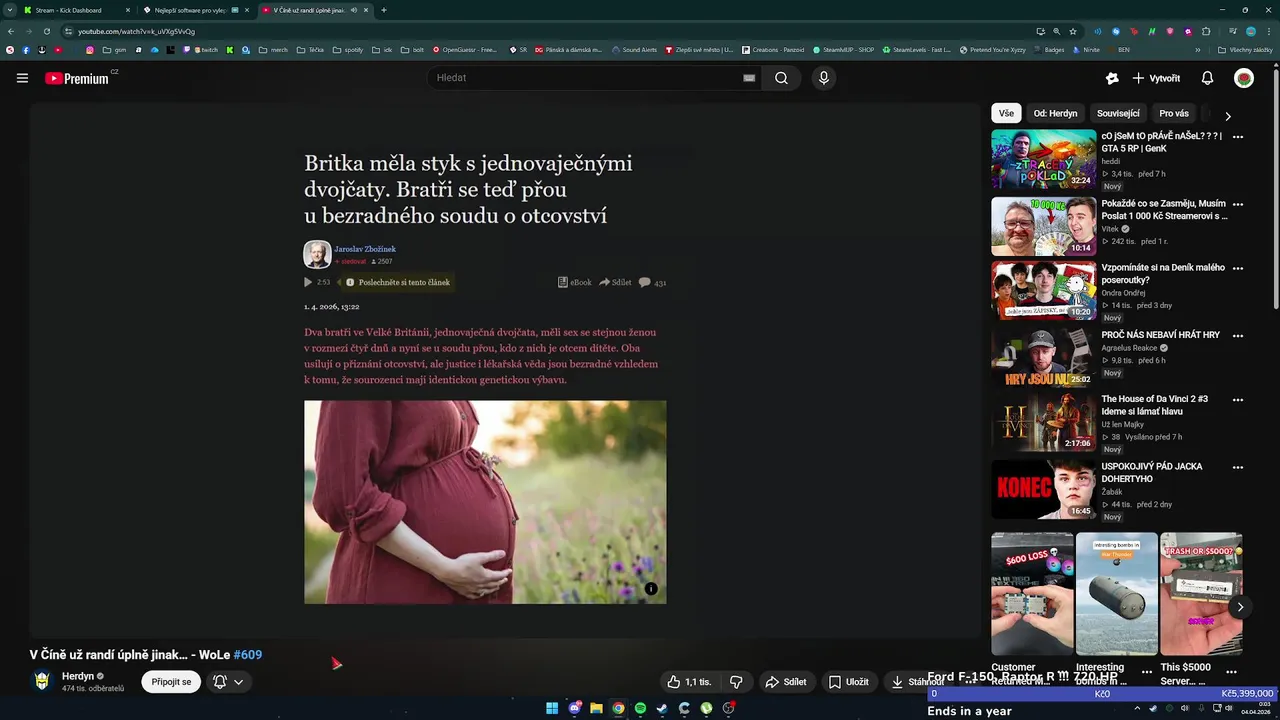
Task: Click the browser address bar URL
Action: click(x=136, y=31)
